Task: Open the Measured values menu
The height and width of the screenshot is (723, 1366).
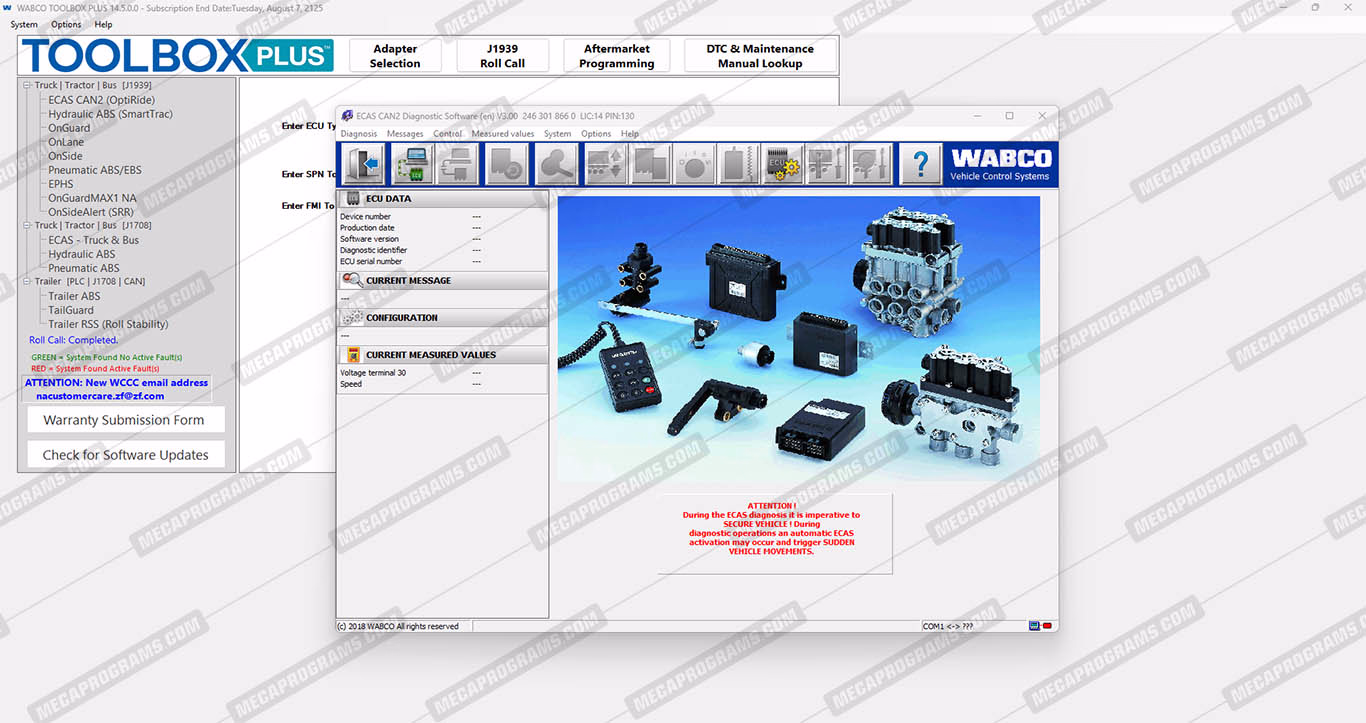Action: click(x=503, y=134)
